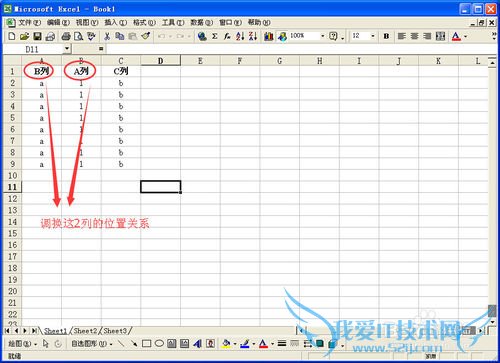Insert WordArt from drawing toolbar
500x363 pixels.
pyautogui.click(x=197, y=343)
